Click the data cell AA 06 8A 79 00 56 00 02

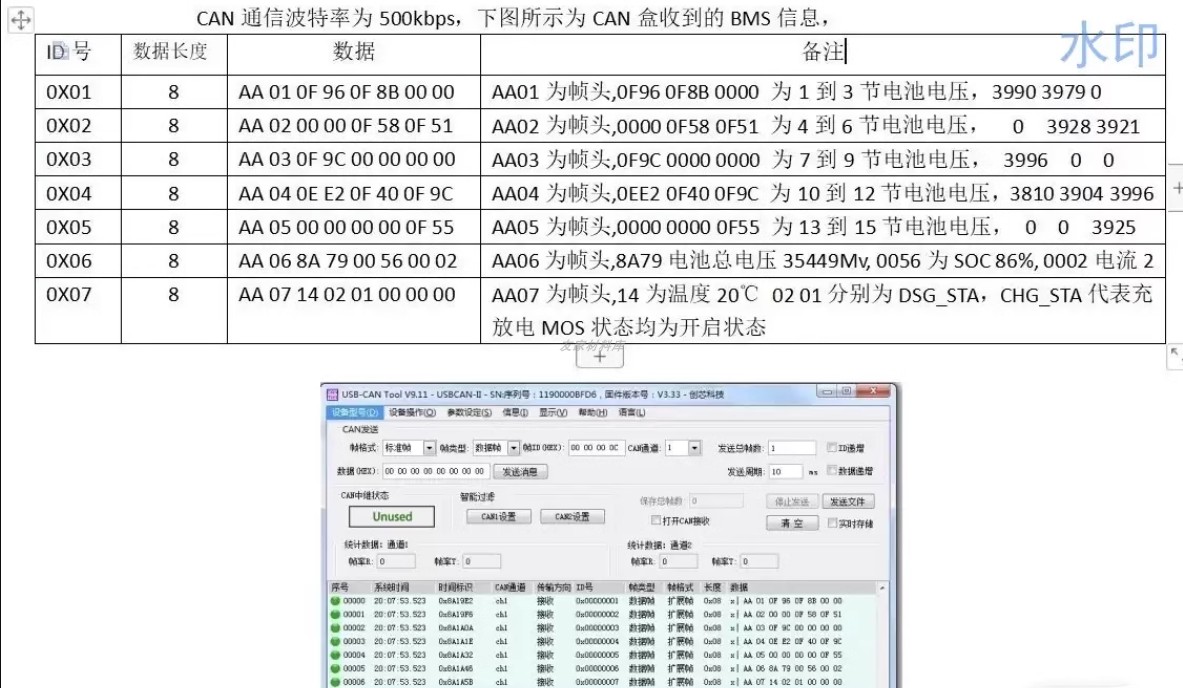pos(353,260)
